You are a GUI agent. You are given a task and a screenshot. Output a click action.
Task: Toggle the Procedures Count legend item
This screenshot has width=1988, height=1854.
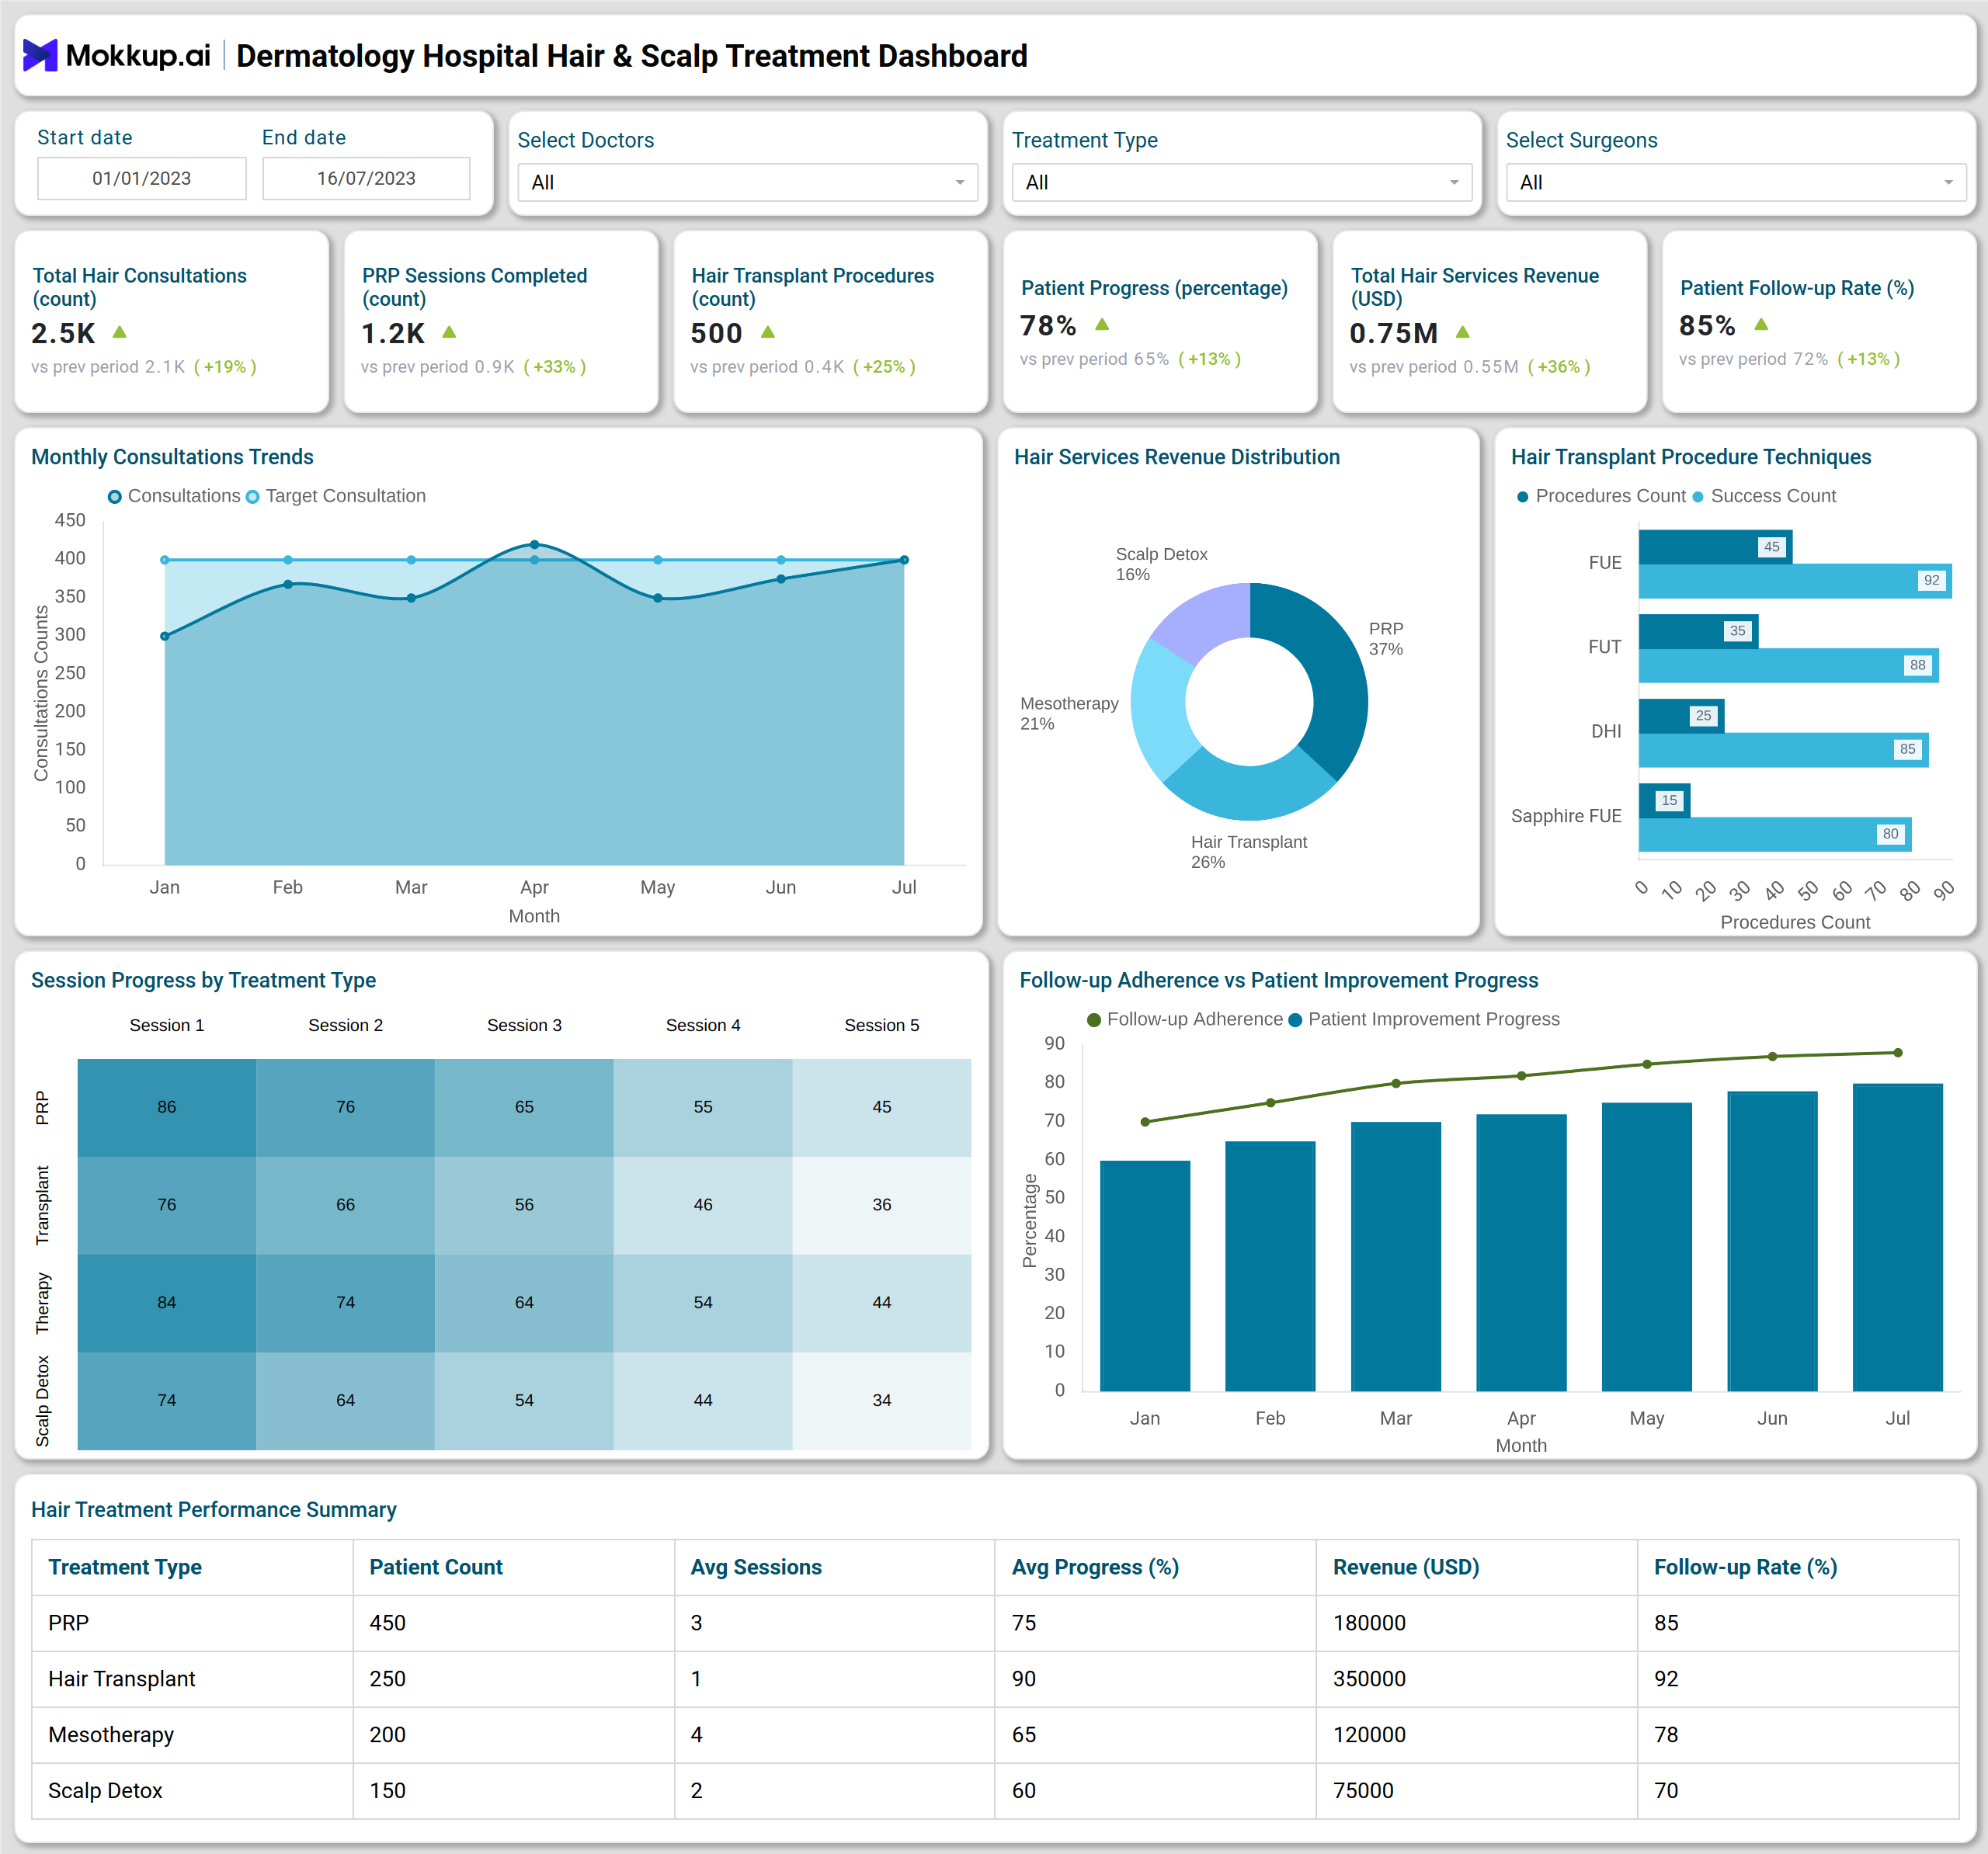point(1600,496)
